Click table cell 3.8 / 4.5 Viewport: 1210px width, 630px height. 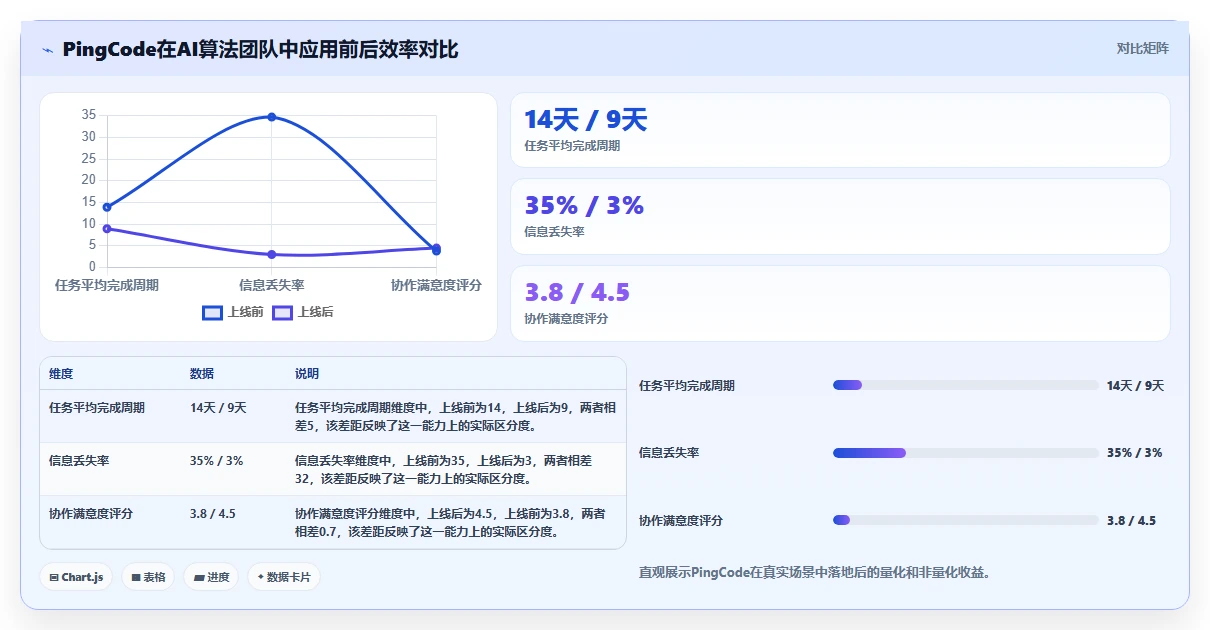(x=213, y=514)
